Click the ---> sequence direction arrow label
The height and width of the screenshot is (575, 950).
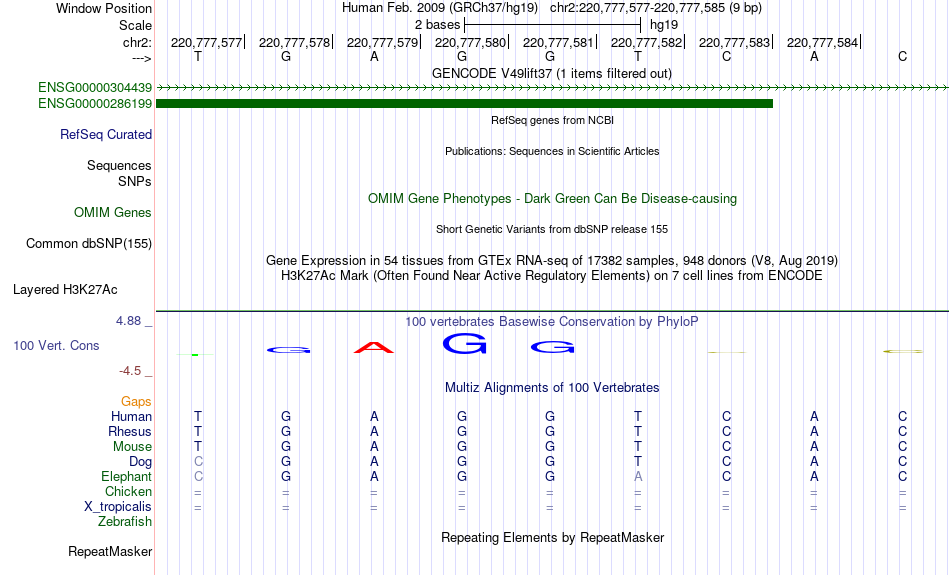point(142,58)
